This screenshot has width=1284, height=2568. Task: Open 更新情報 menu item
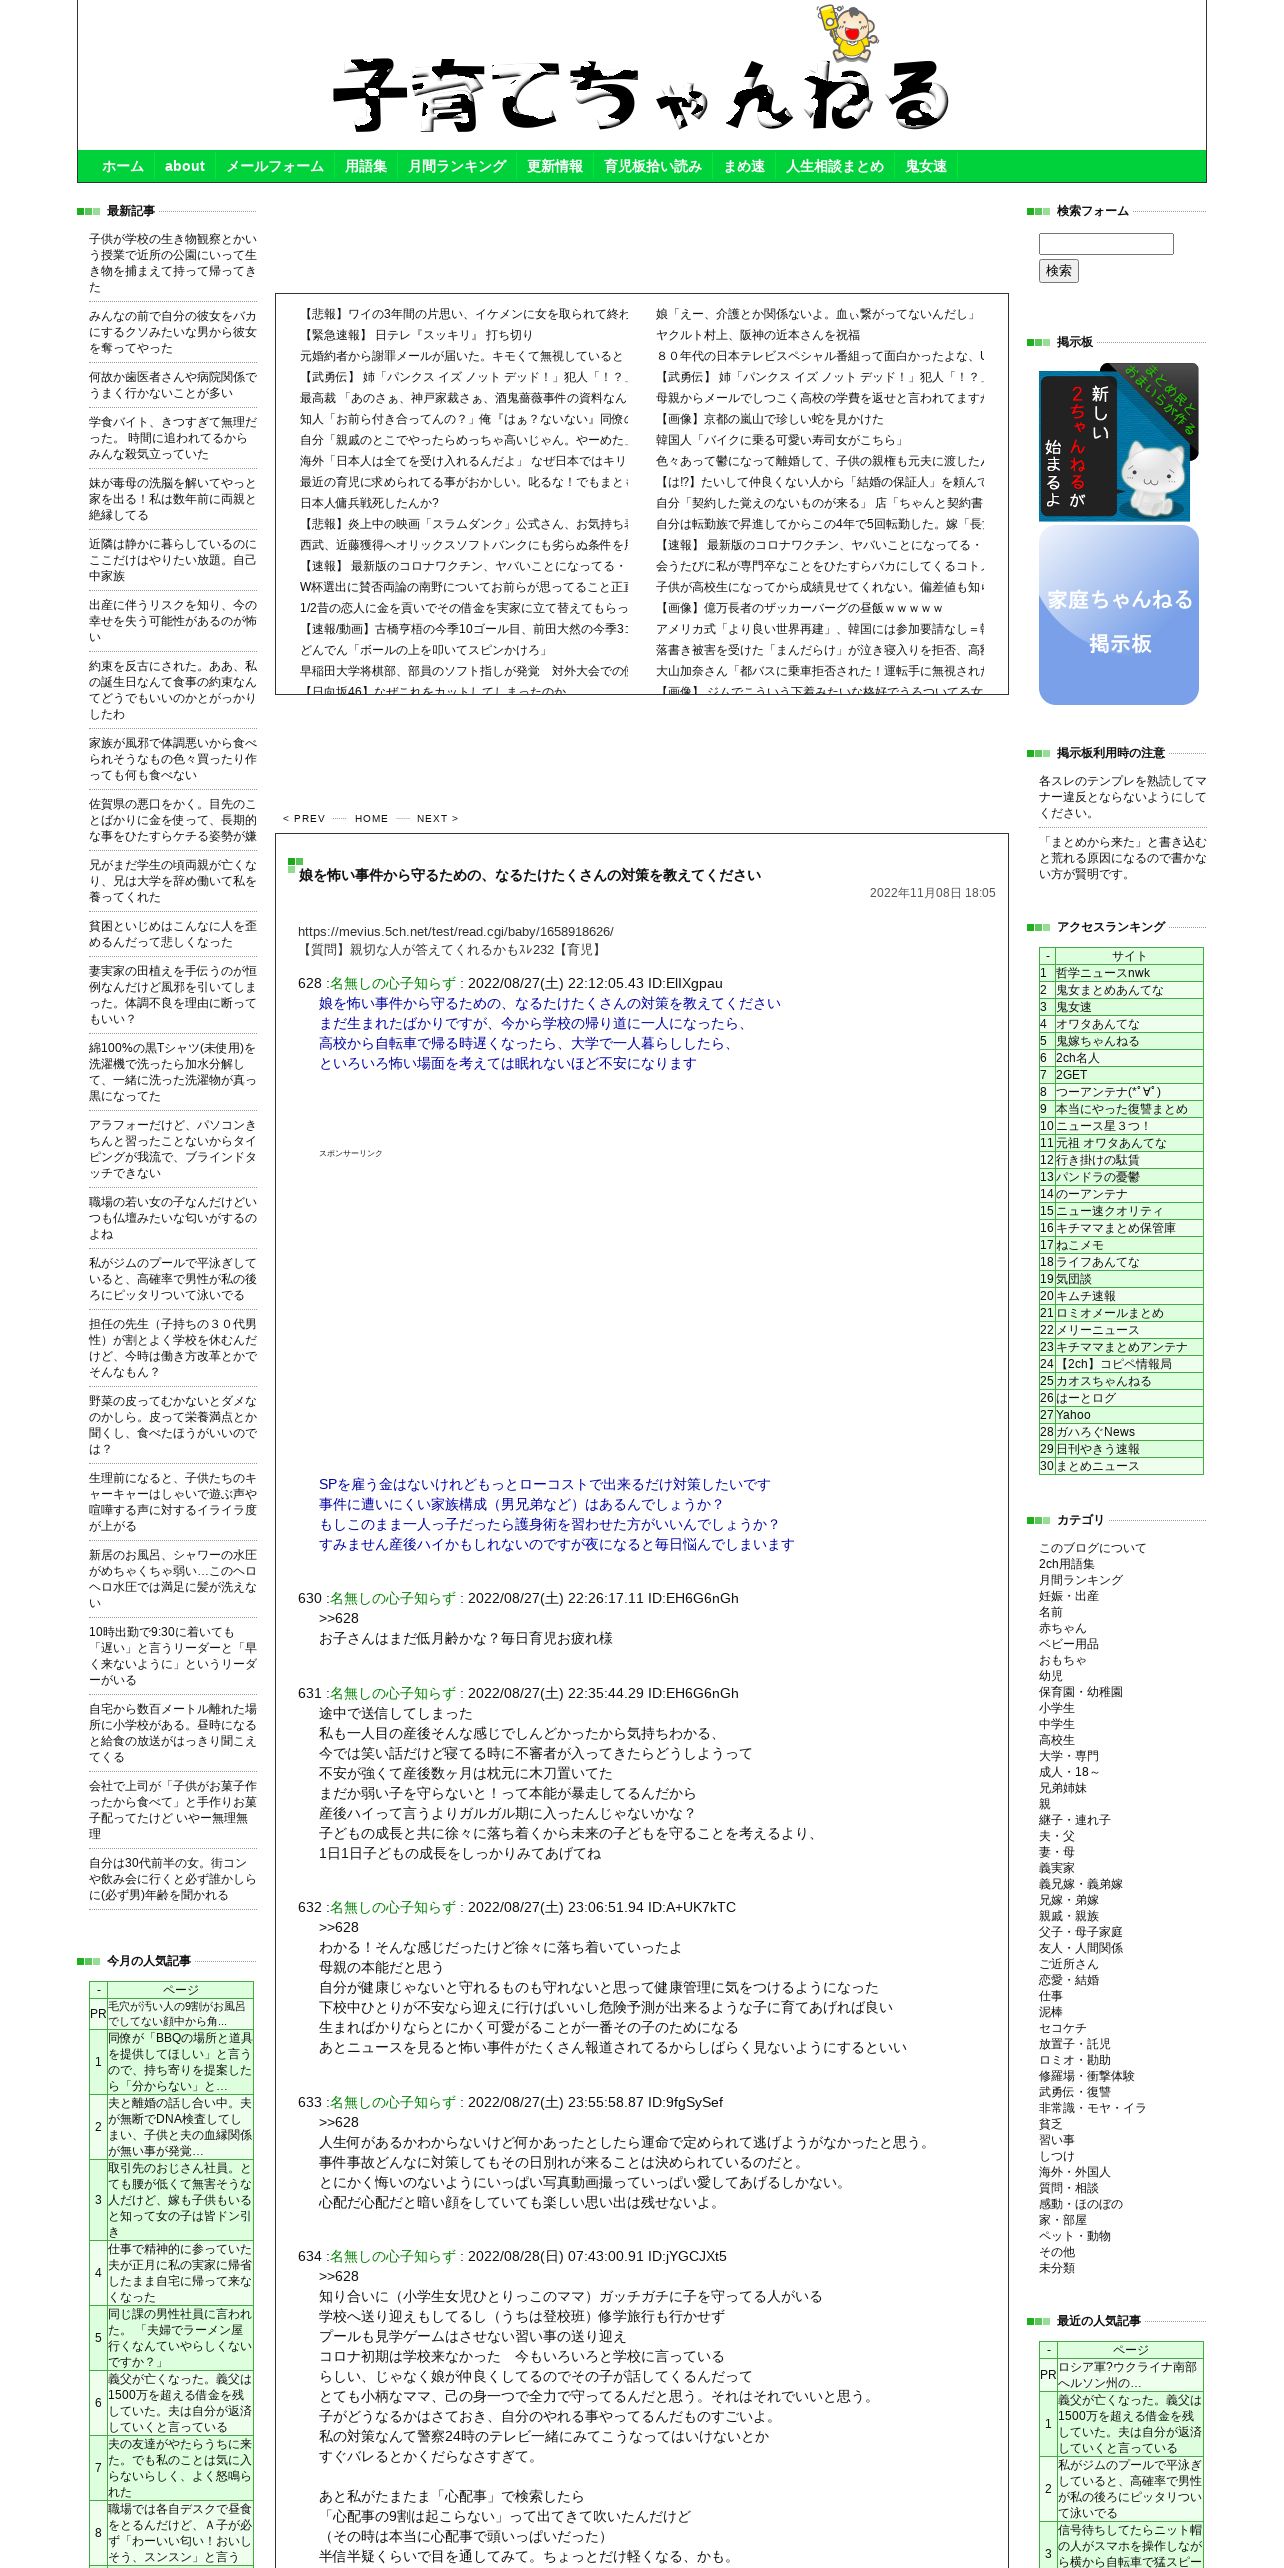pos(555,166)
